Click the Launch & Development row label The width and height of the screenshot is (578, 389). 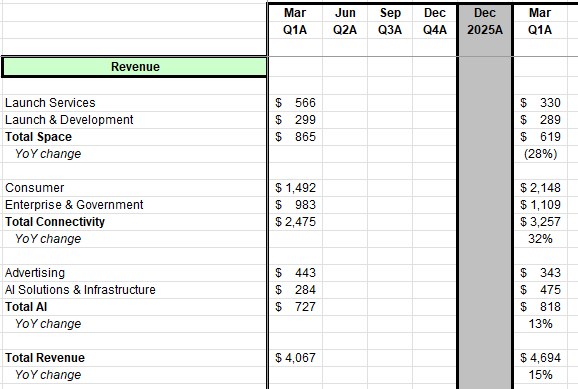[x=69, y=119]
